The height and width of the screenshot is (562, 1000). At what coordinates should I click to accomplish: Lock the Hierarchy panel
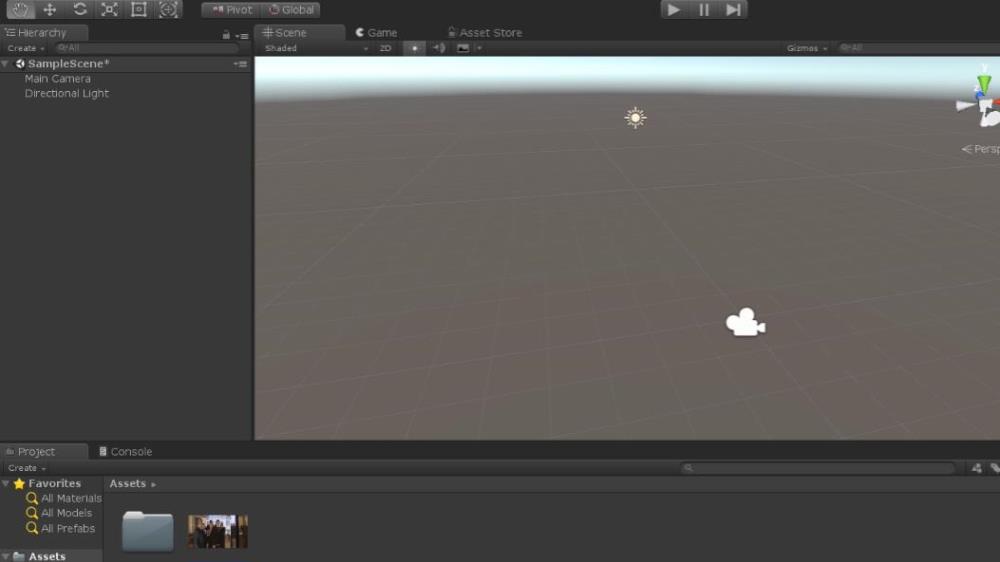tap(226, 35)
